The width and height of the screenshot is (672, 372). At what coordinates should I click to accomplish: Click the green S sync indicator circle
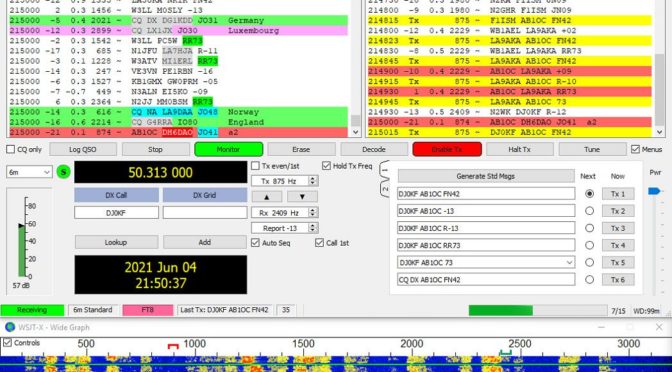click(x=63, y=172)
